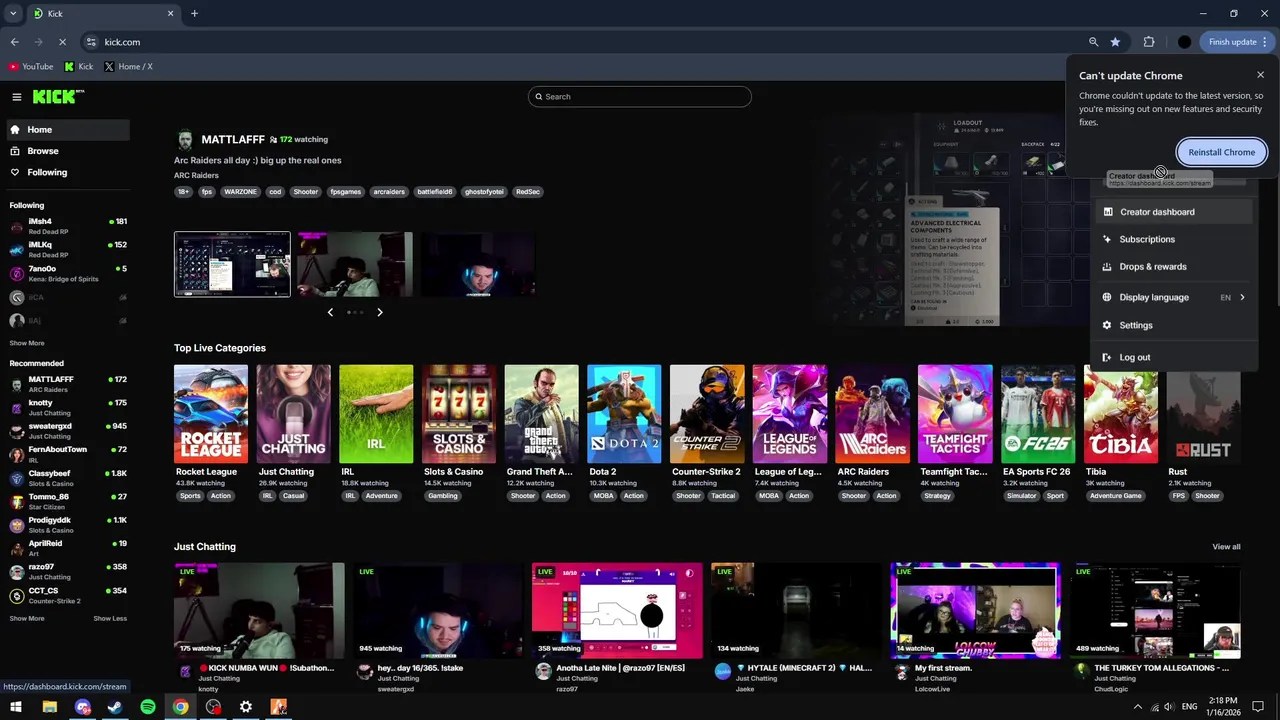
Task: Click the Settings gear icon in dropdown
Action: (x=1107, y=325)
